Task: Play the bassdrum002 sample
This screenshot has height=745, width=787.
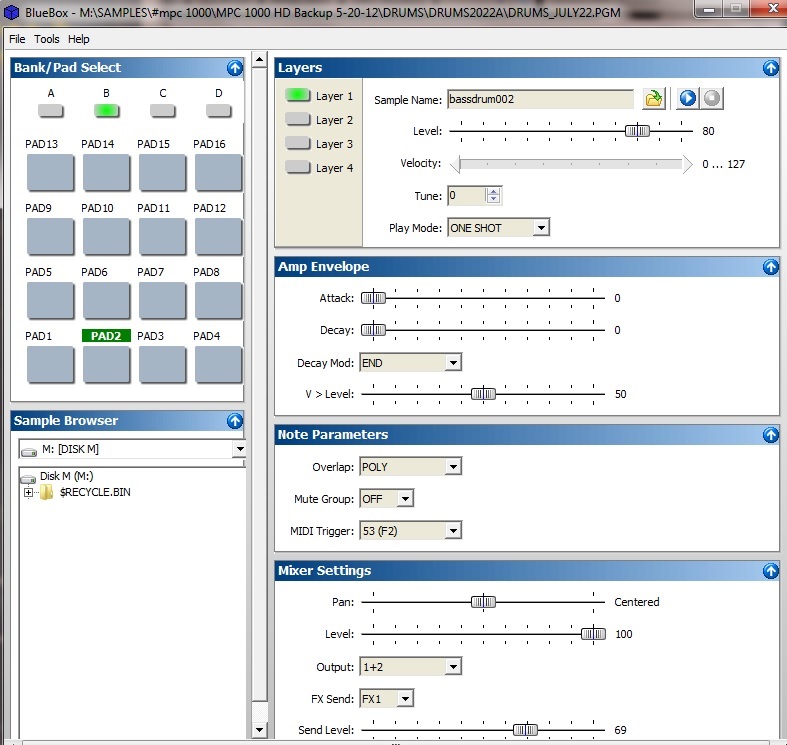Action: pyautogui.click(x=688, y=98)
